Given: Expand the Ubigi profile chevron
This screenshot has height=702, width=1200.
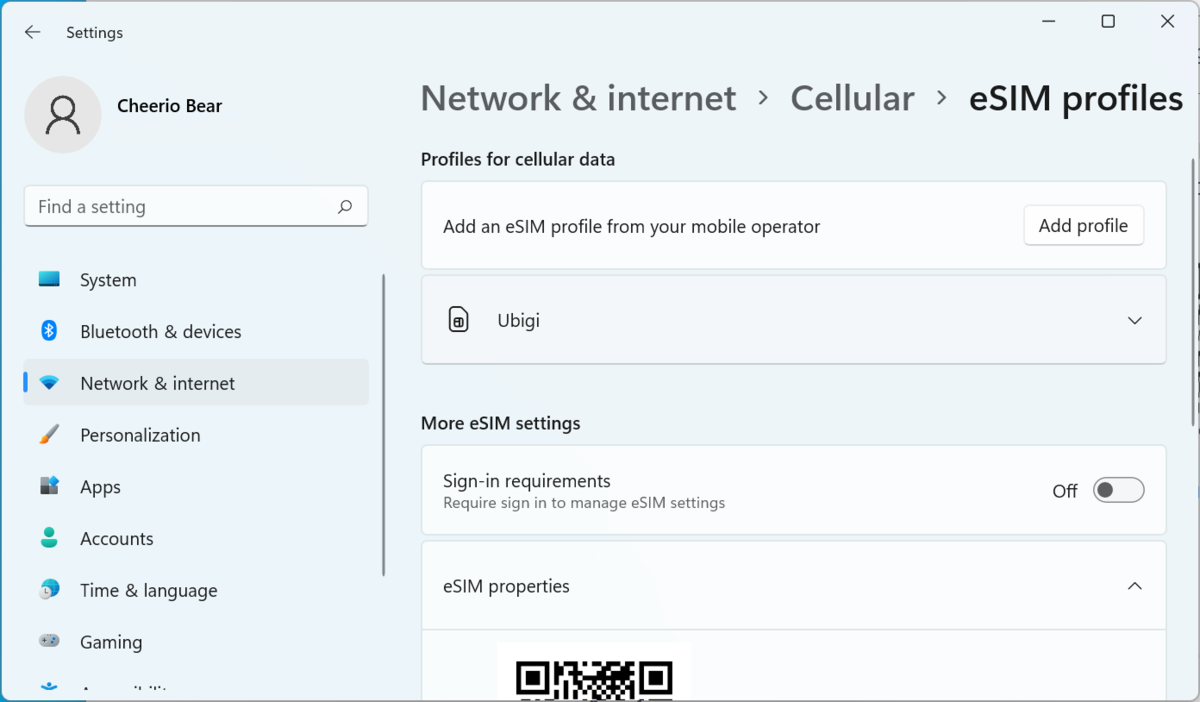Looking at the screenshot, I should pos(1134,321).
